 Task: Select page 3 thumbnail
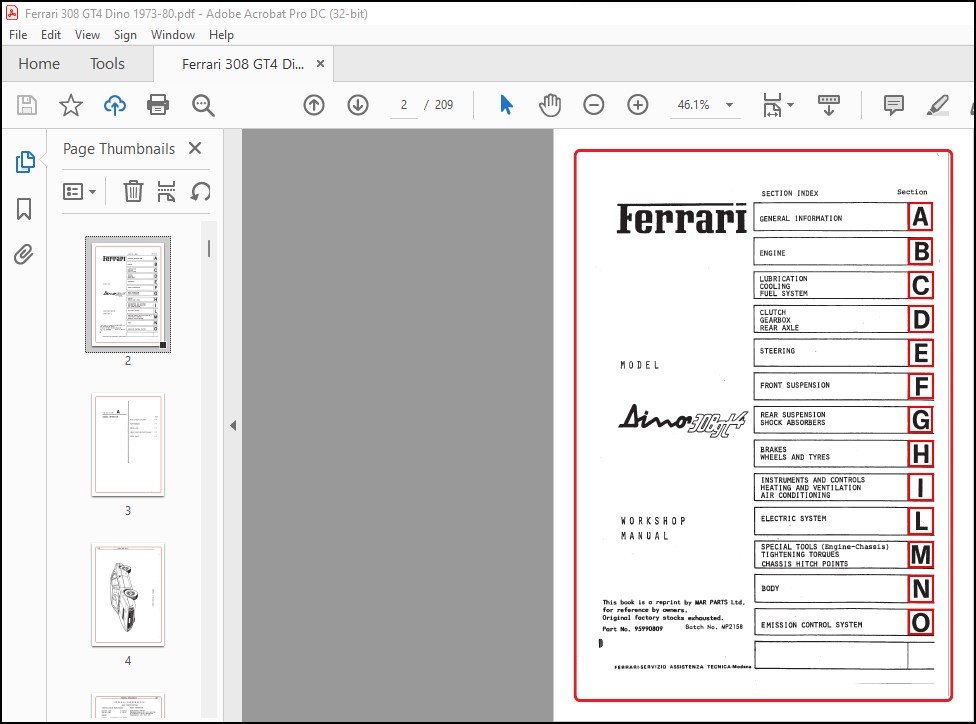tap(128, 444)
